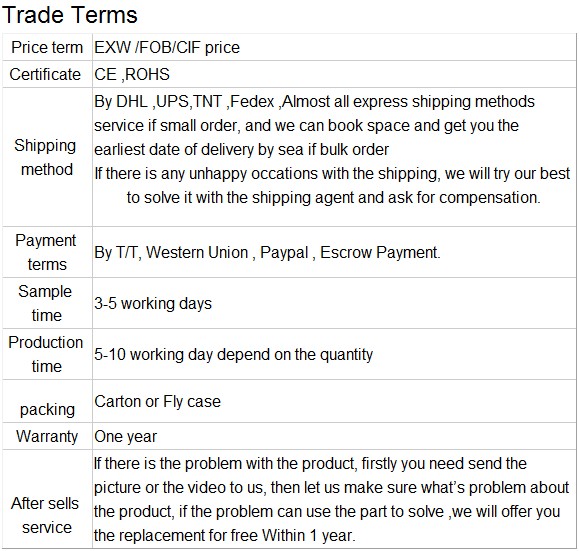Click the Trade Terms heading
Screen dimensions: 579x551
coord(69,16)
